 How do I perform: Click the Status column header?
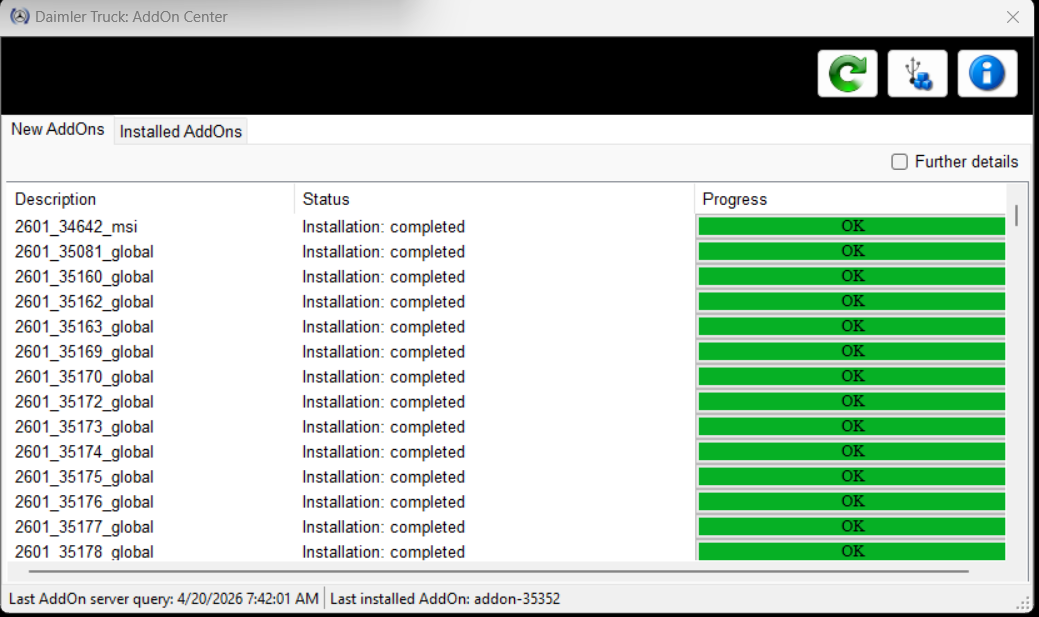[325, 199]
